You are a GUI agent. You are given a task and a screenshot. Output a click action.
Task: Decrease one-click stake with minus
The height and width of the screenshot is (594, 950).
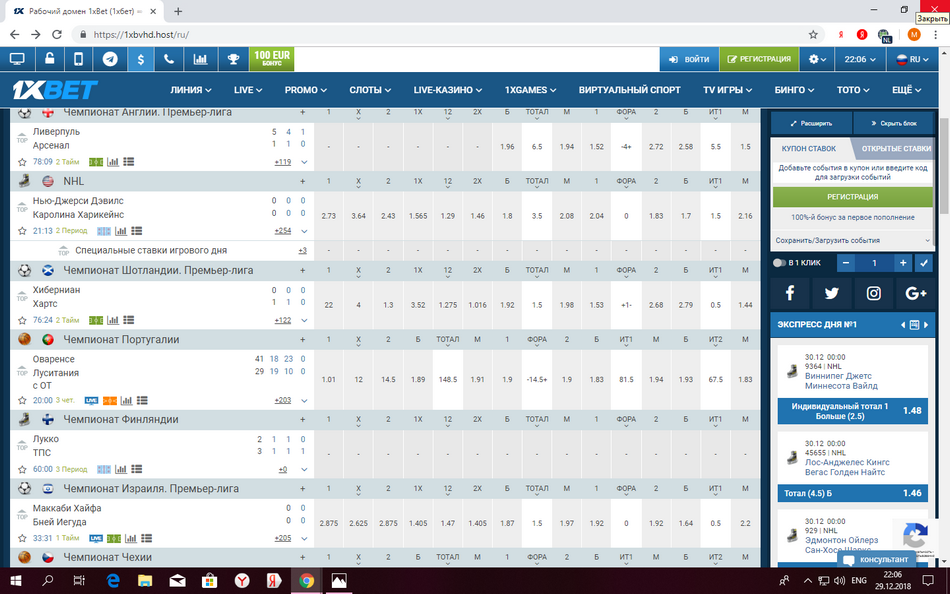[x=846, y=263]
